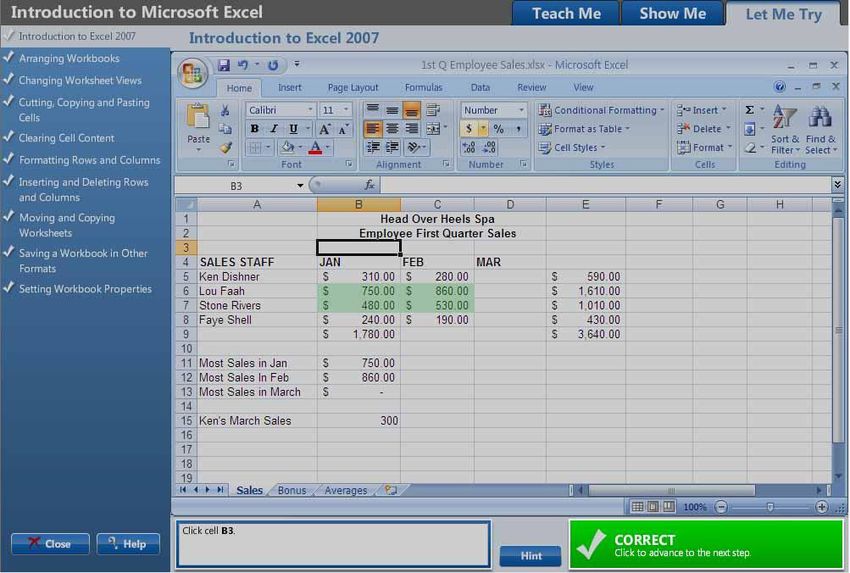Click the Paste clipboard icon
This screenshot has height=573, width=850.
coord(198,116)
